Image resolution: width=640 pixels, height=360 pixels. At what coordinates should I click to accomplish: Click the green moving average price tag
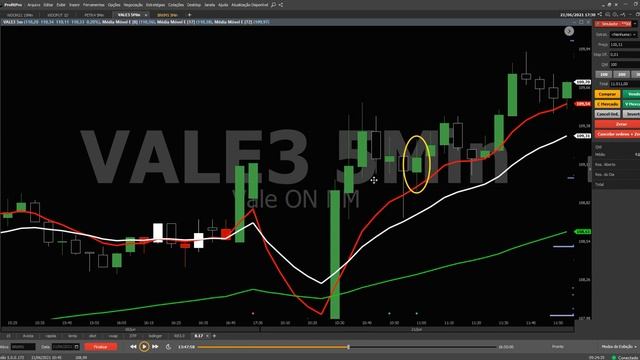pyautogui.click(x=582, y=231)
